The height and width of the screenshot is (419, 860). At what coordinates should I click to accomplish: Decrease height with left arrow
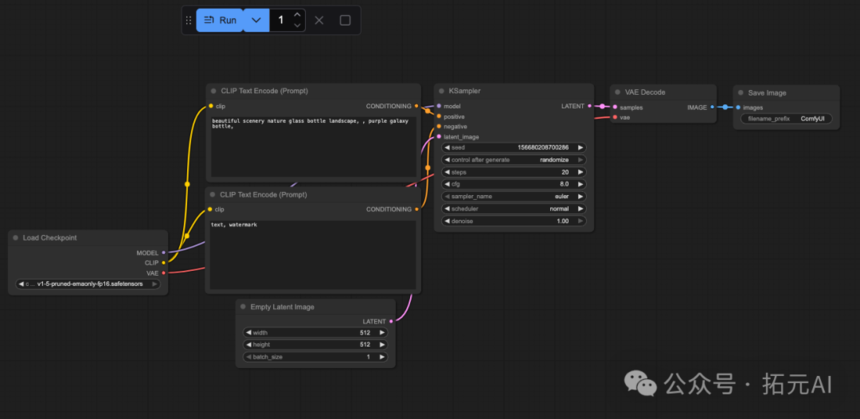(x=248, y=345)
